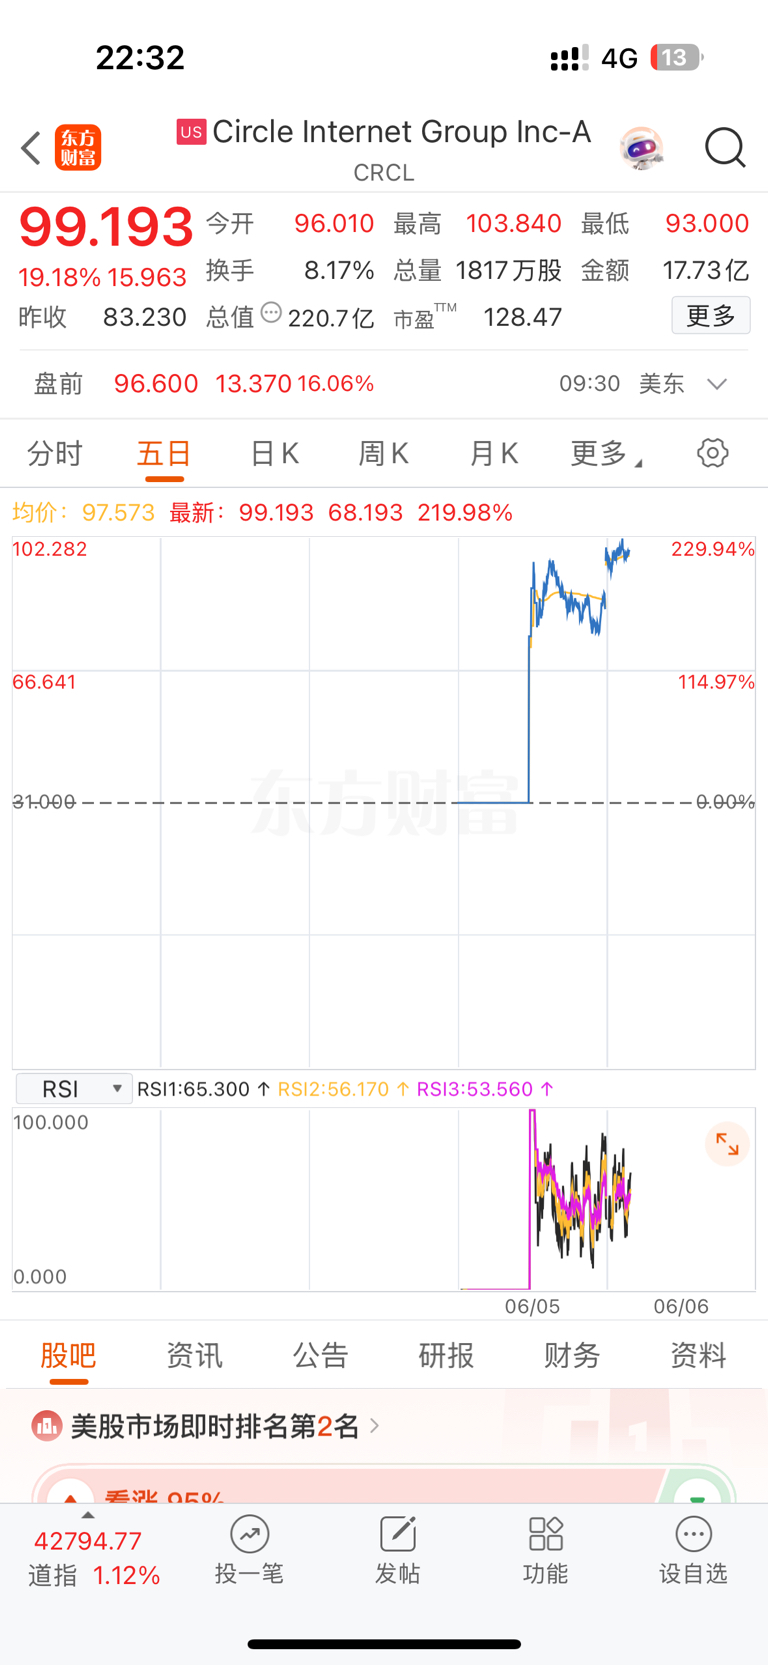Open the robot assistant avatar icon
Screen dimensions: 769x1665
pyautogui.click(x=641, y=148)
